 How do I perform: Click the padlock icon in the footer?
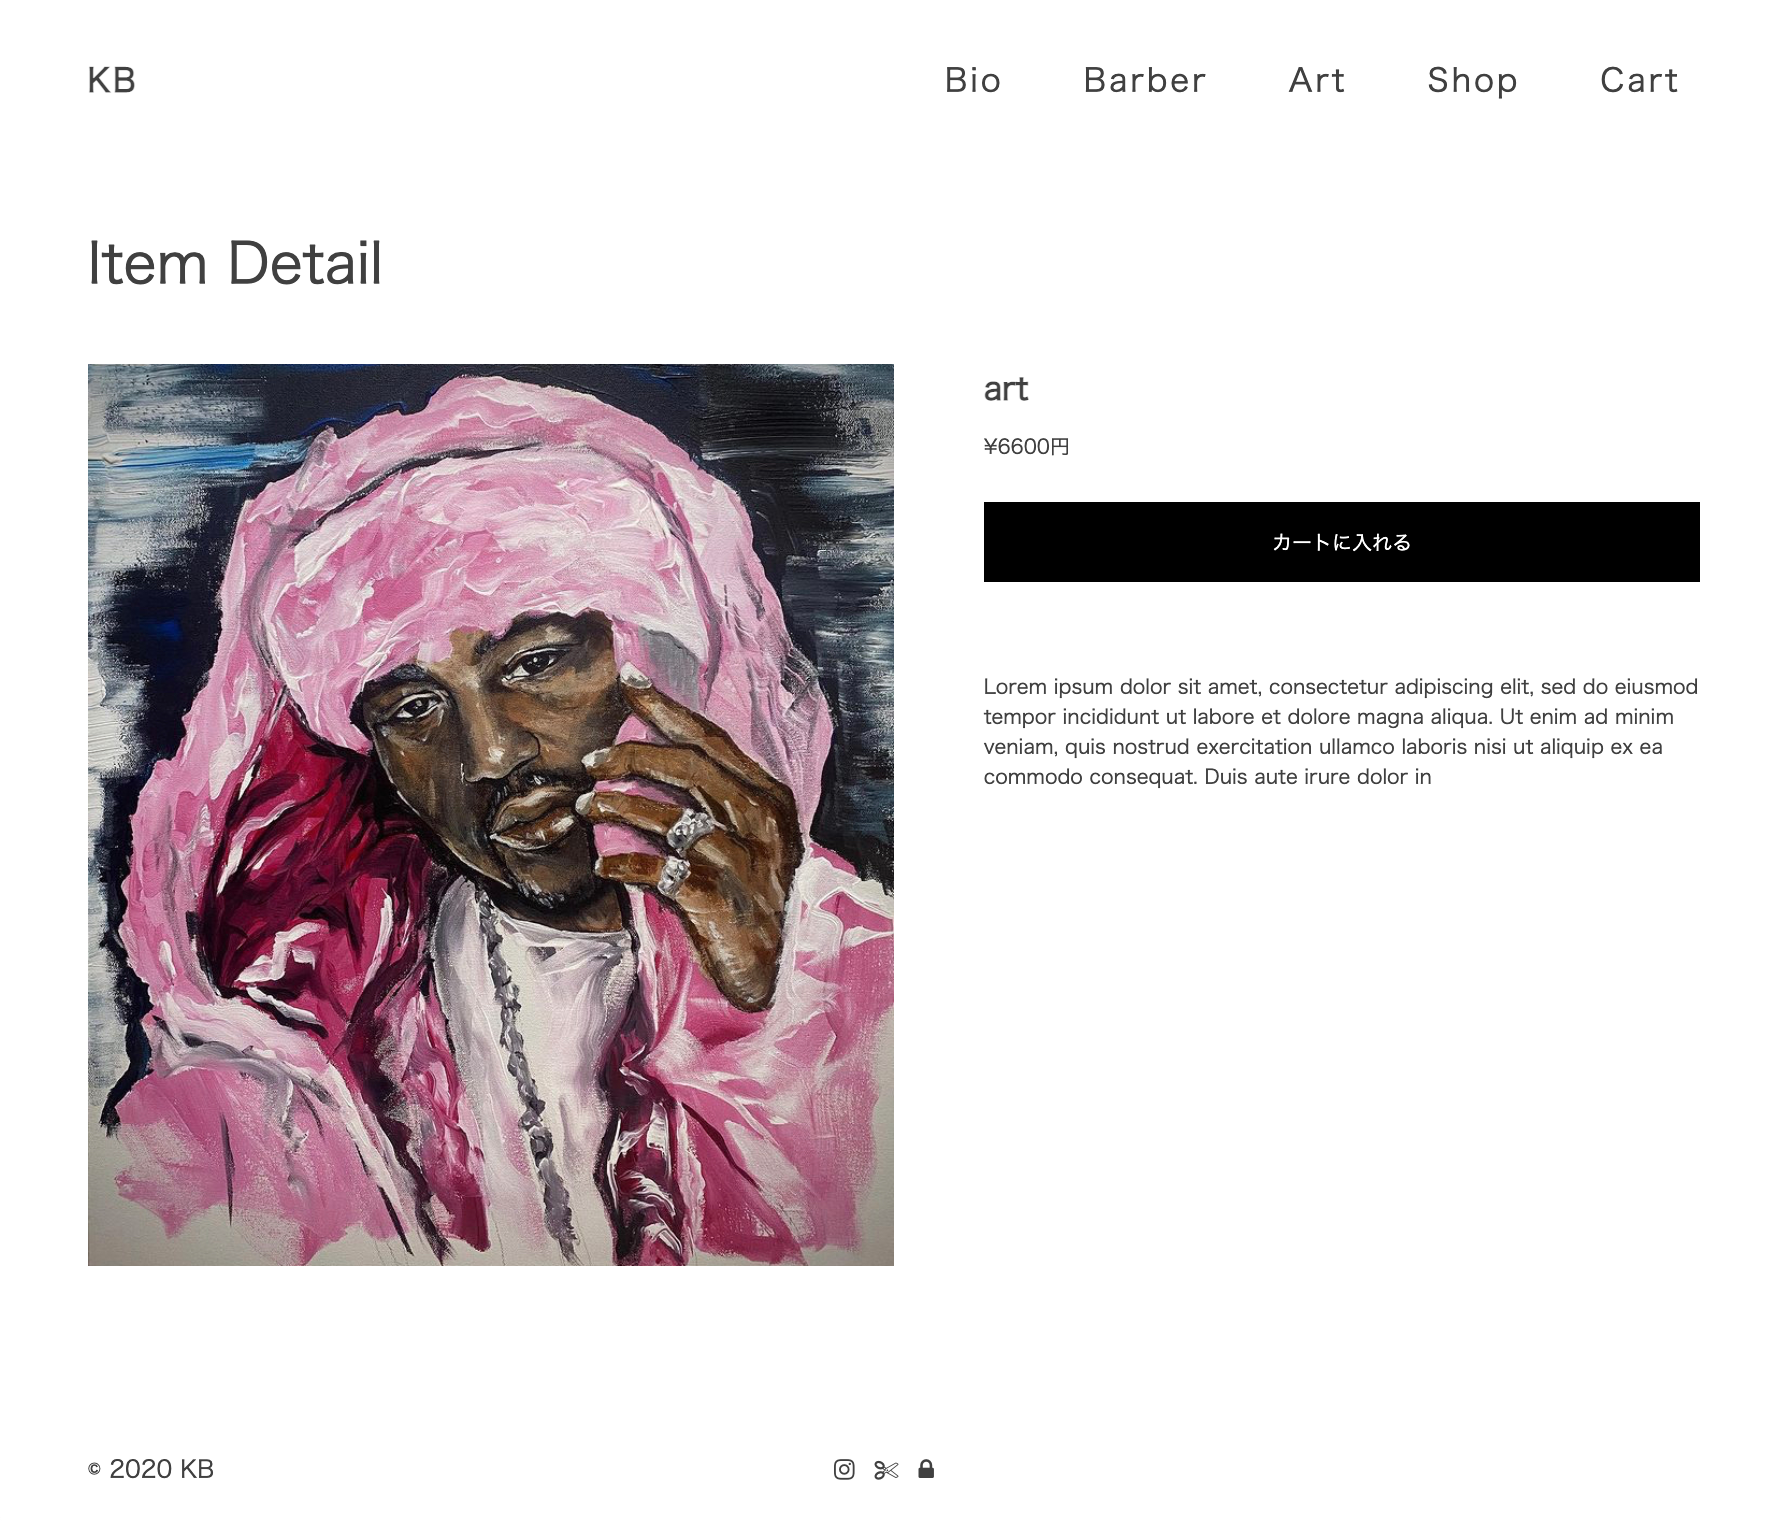click(x=926, y=1469)
